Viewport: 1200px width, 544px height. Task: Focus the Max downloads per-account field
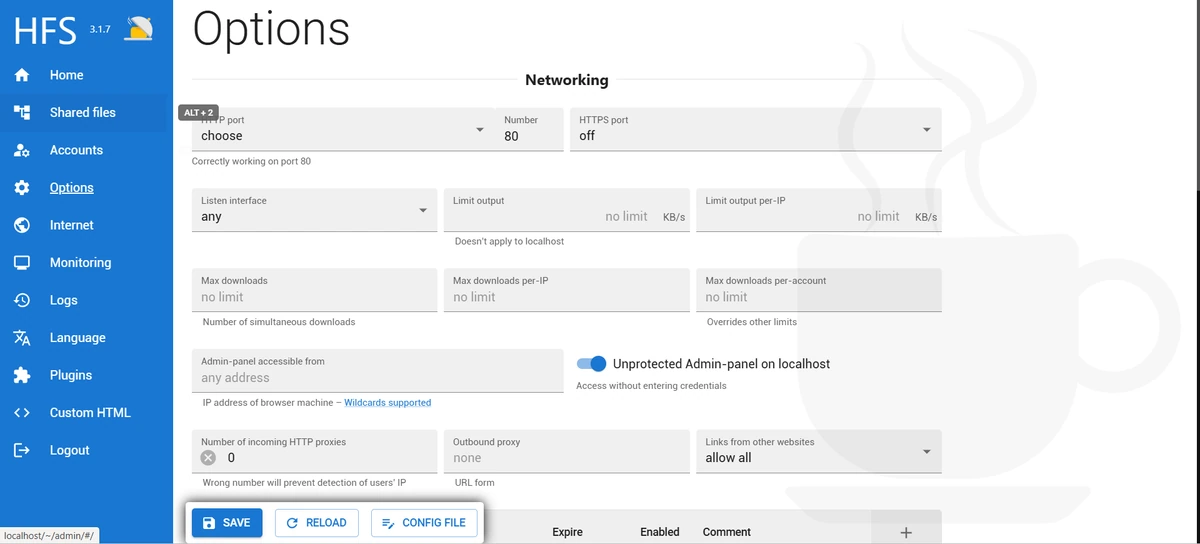[819, 290]
